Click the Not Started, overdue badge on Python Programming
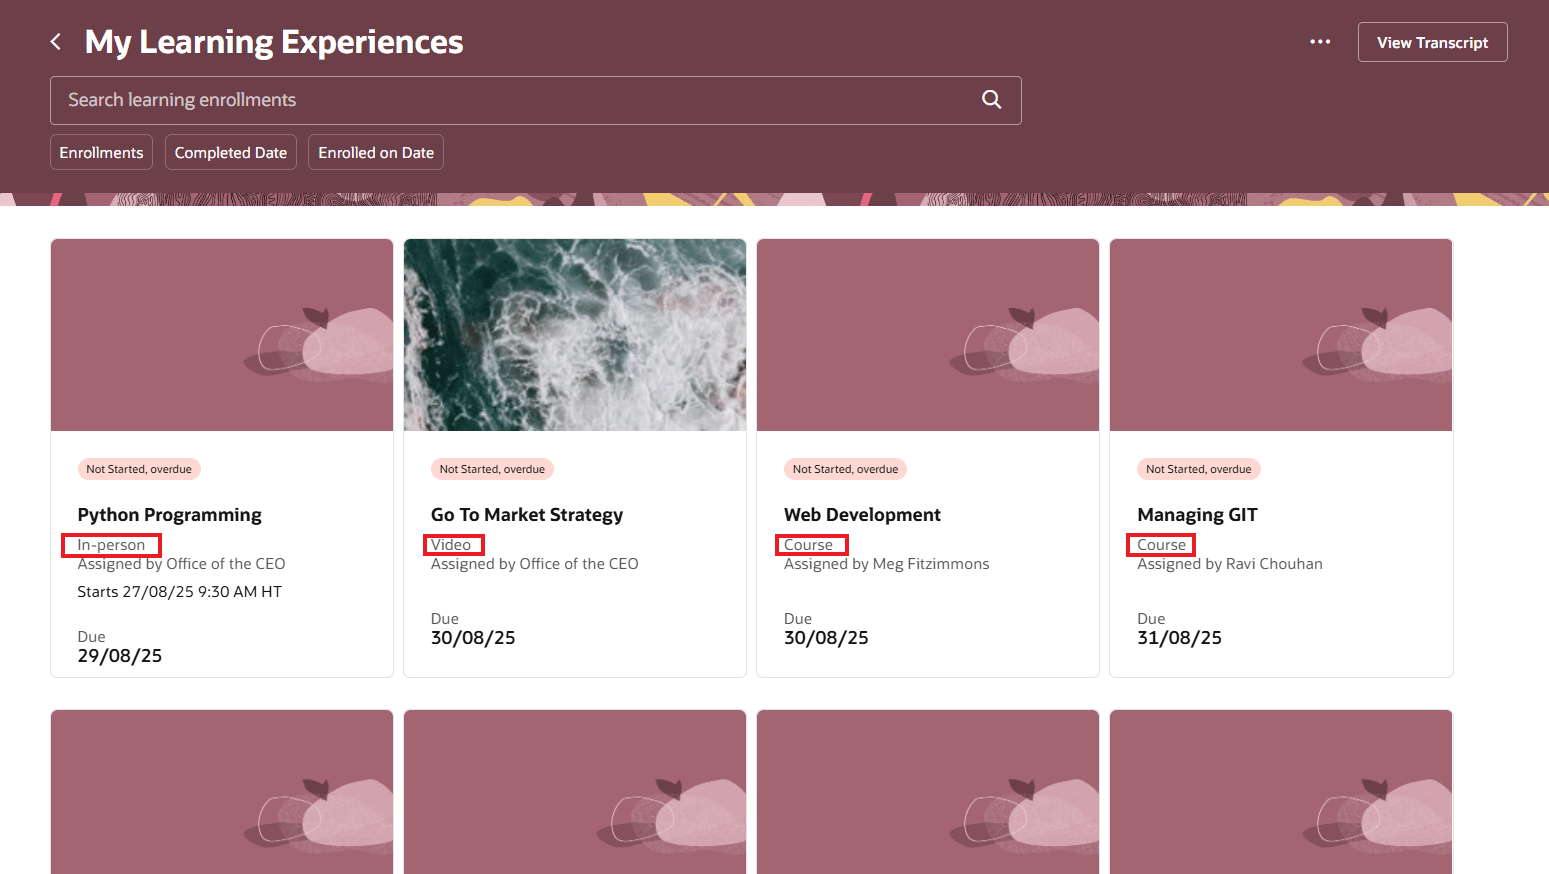The image size is (1549, 874). tap(139, 468)
